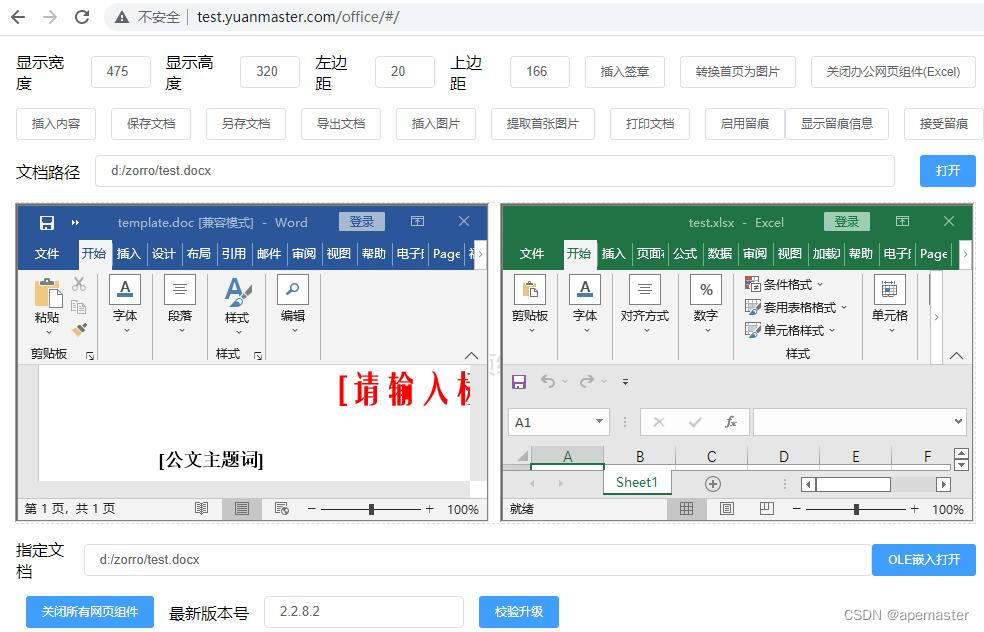Click the 显示宽度 input showing 475

tap(120, 72)
